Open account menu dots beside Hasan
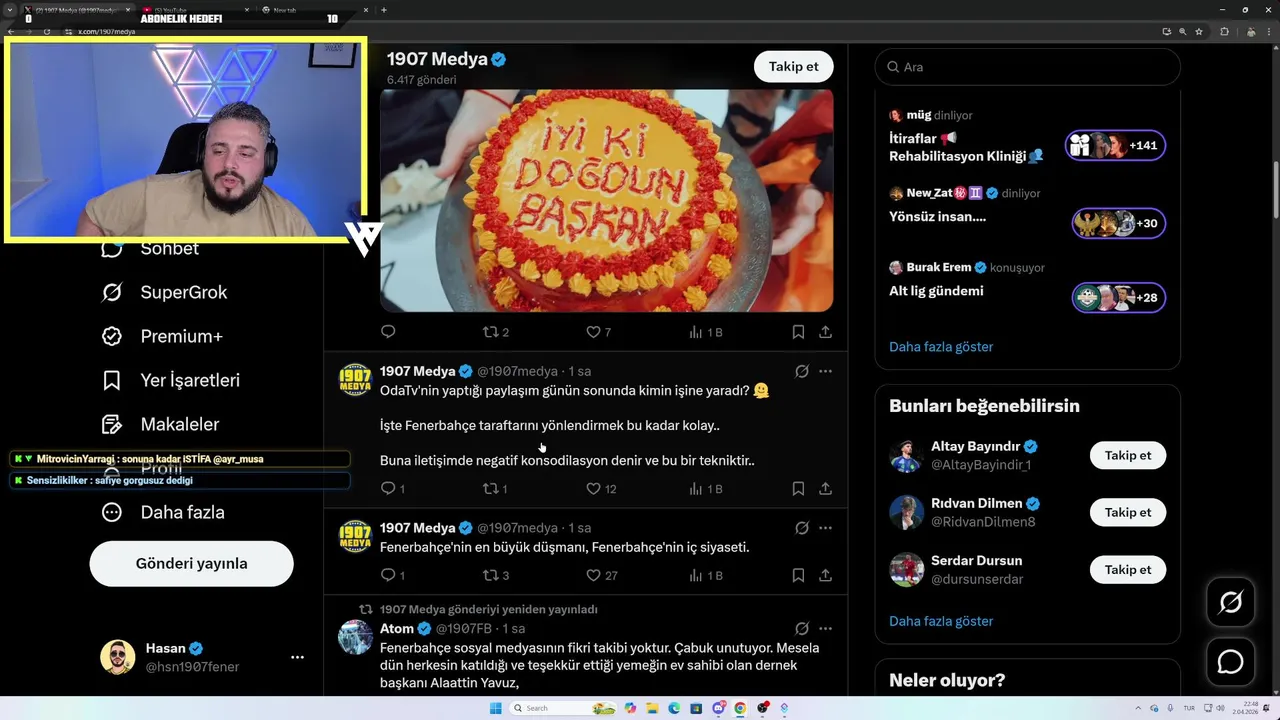The width and height of the screenshot is (1280, 720). point(297,657)
